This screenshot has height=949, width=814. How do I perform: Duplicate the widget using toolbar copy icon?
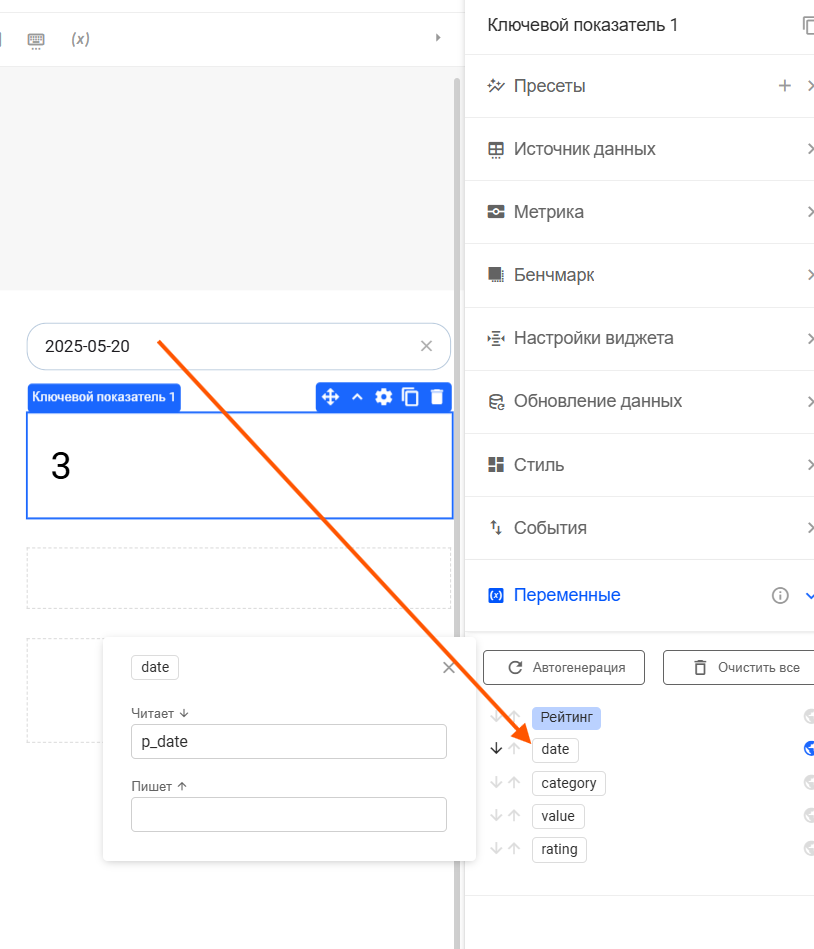[410, 397]
